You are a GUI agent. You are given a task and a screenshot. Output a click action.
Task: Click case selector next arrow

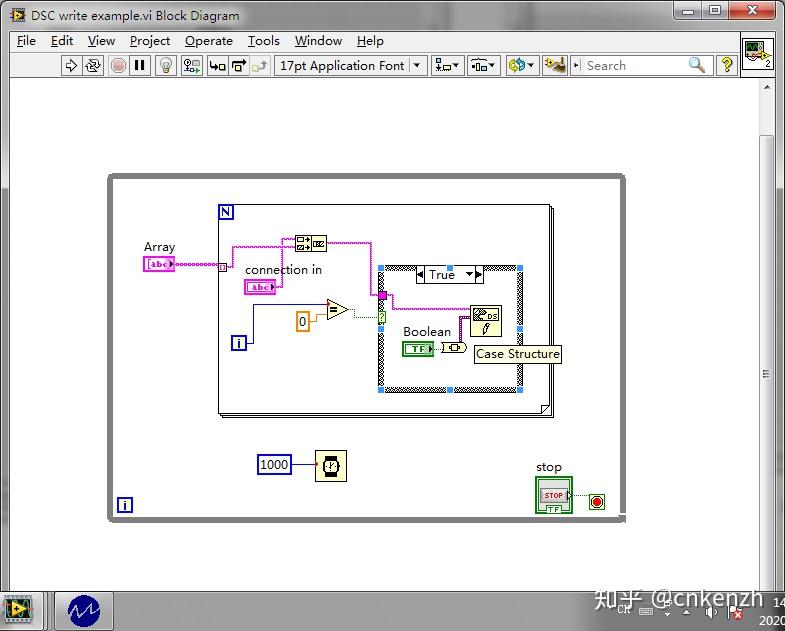click(479, 274)
